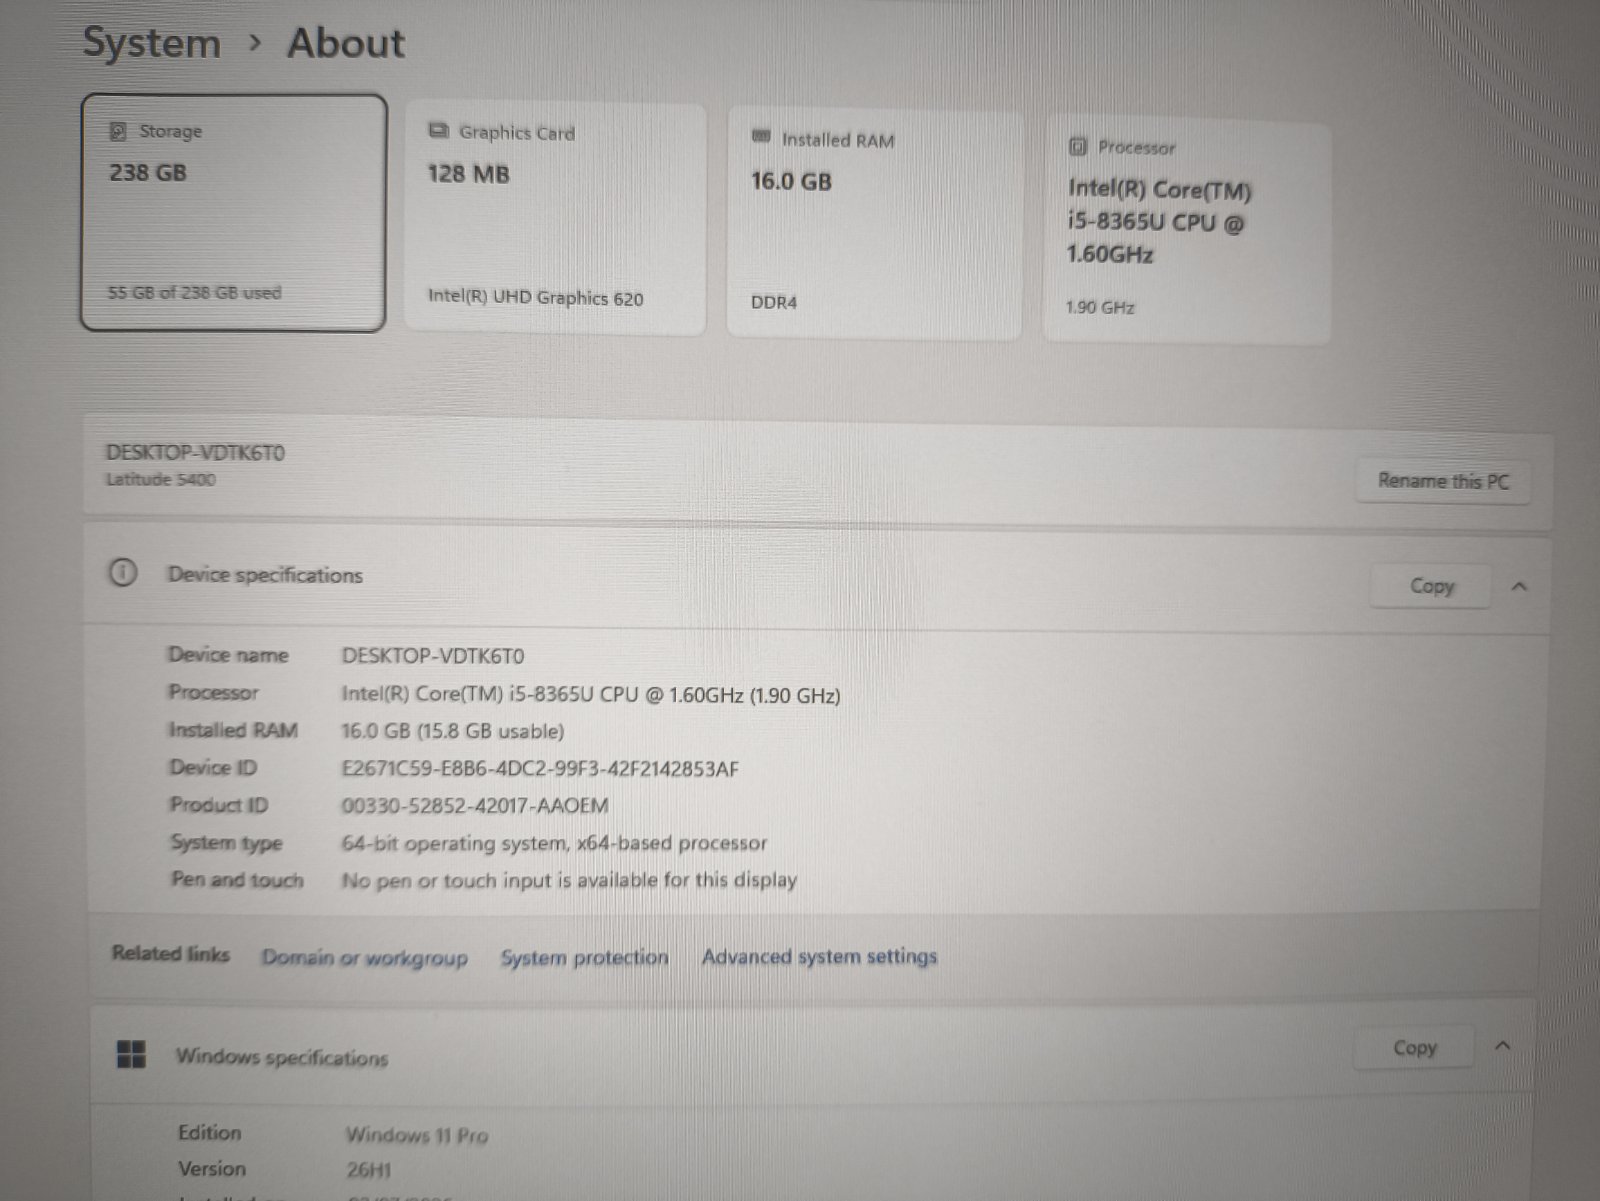The height and width of the screenshot is (1201, 1600).
Task: Click the Windows logo beside Windows specifications
Action: coord(131,1054)
